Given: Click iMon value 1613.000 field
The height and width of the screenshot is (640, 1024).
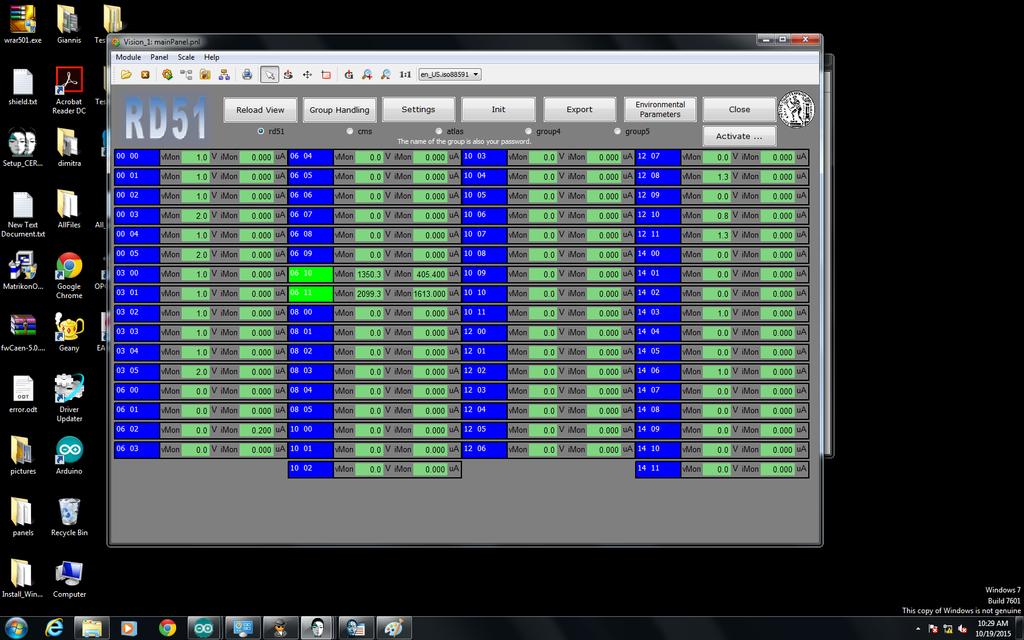Looking at the screenshot, I should click(429, 294).
